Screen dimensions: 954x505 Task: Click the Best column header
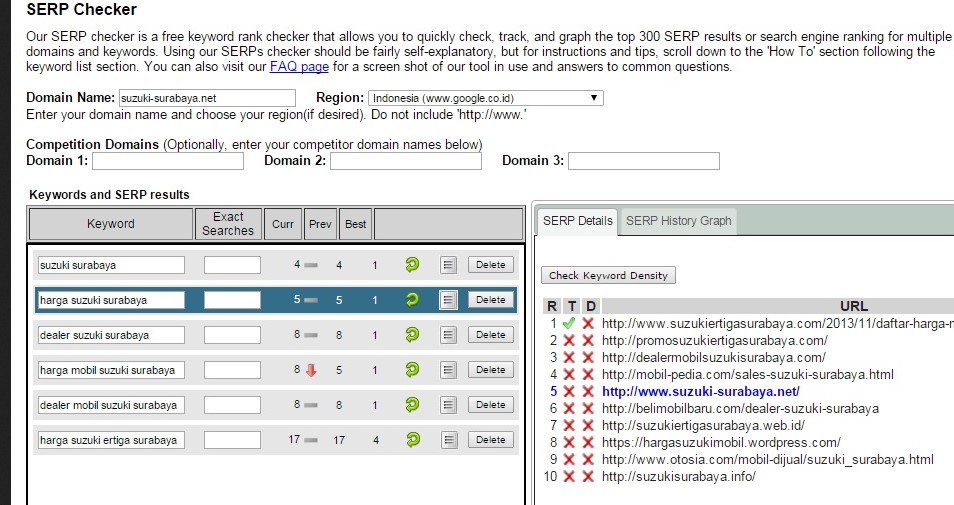pyautogui.click(x=356, y=224)
